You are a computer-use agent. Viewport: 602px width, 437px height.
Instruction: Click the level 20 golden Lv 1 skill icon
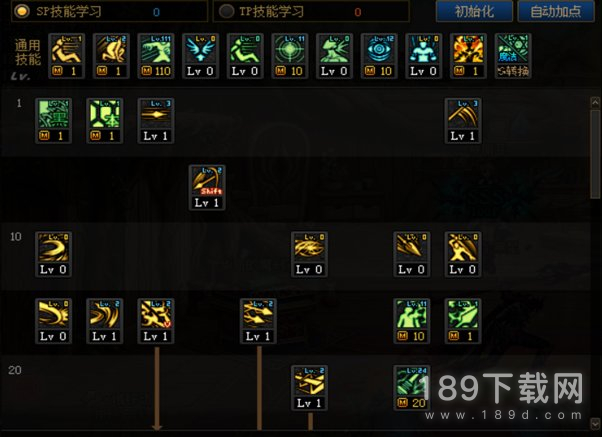coord(309,388)
